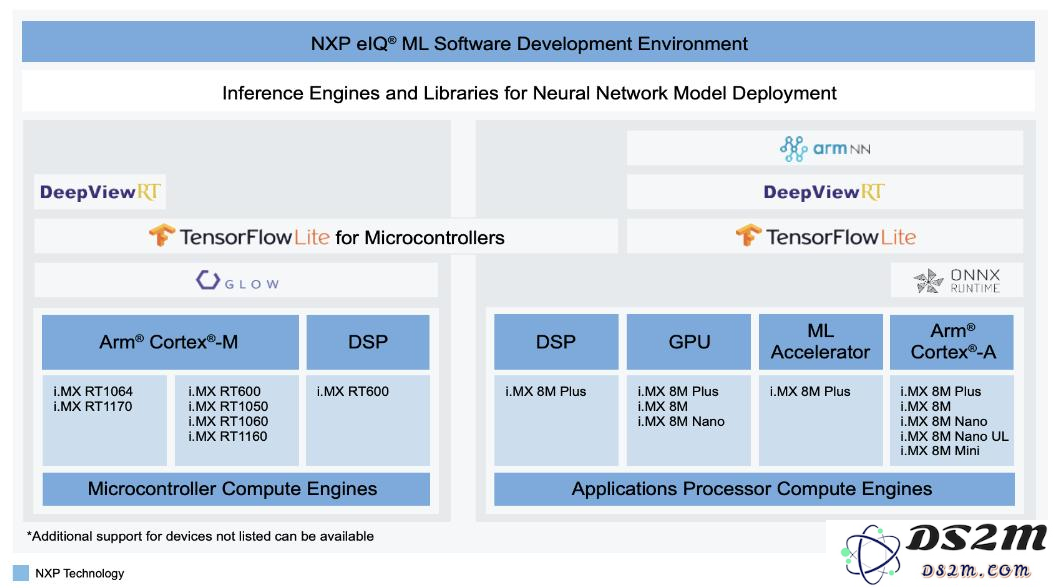
Task: Click the "GLOW" wordmark text
Action: click(252, 284)
